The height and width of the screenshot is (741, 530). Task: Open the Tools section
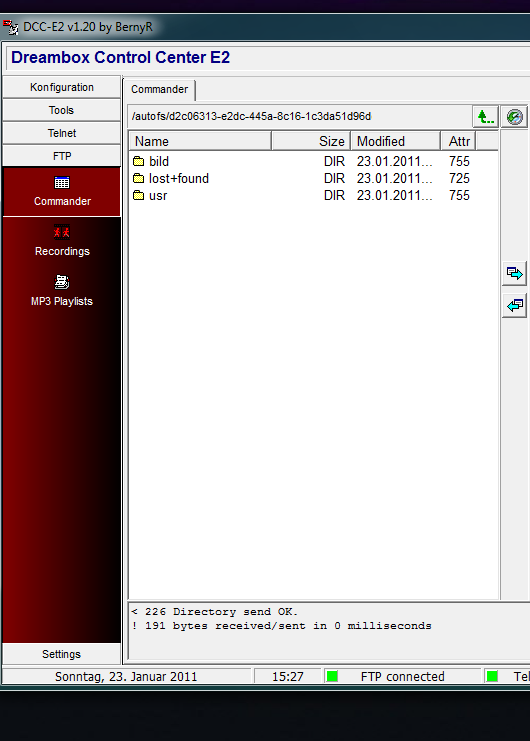click(x=61, y=110)
